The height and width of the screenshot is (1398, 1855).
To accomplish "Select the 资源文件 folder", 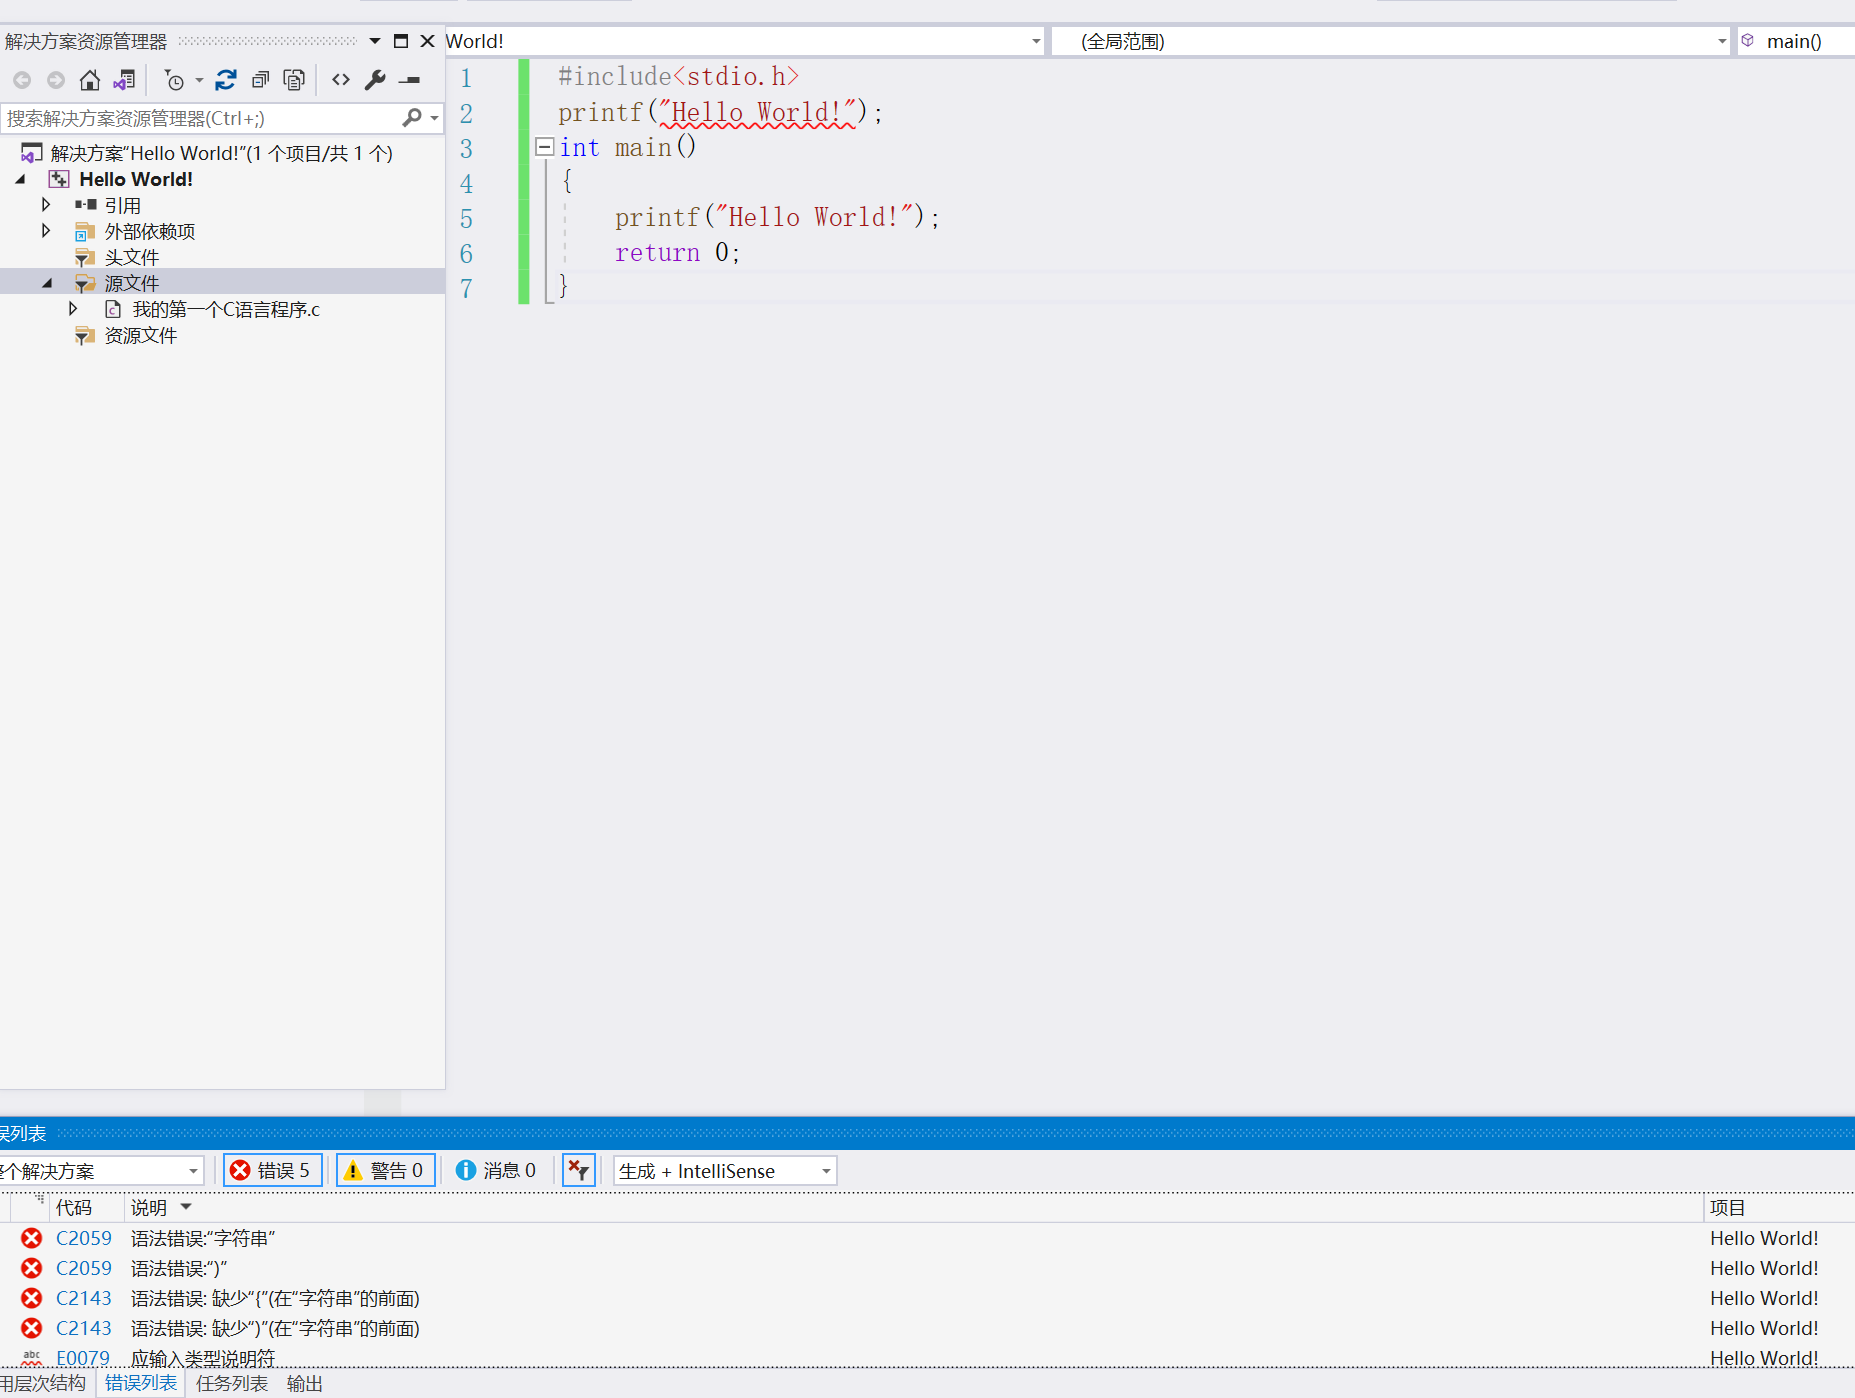I will [x=141, y=335].
